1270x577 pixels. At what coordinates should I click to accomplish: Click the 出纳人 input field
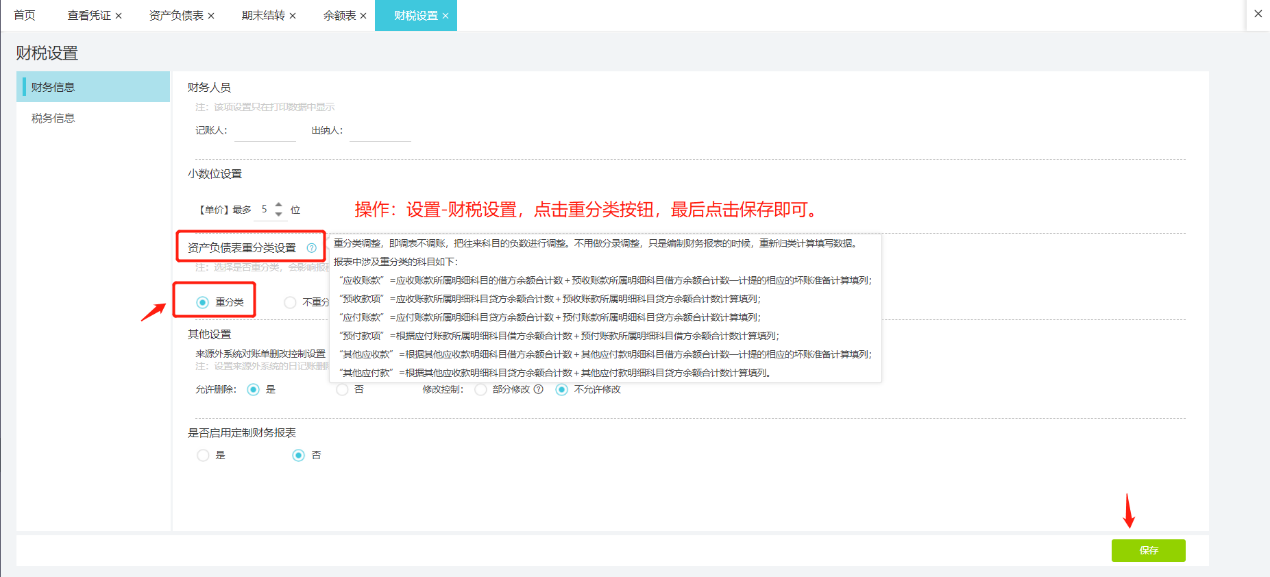(x=380, y=130)
